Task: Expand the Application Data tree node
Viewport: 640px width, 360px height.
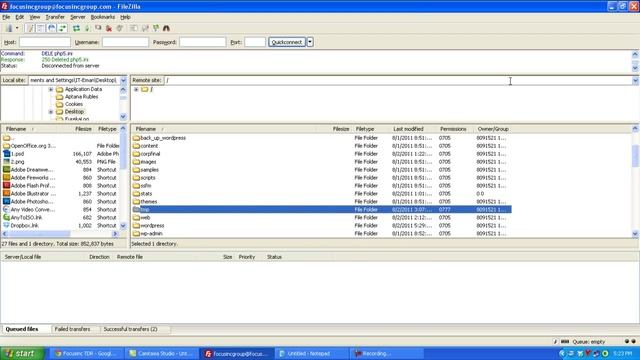Action: (51, 89)
